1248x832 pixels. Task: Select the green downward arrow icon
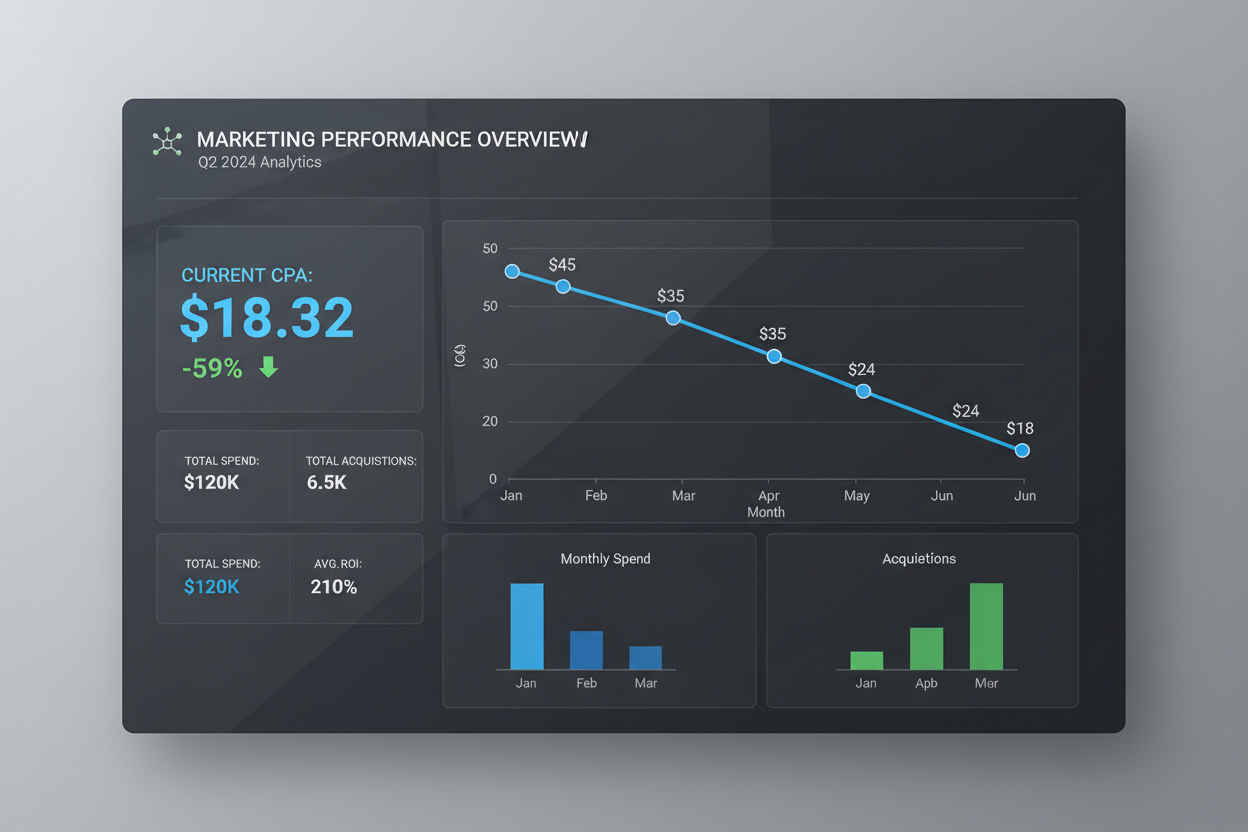[x=266, y=368]
